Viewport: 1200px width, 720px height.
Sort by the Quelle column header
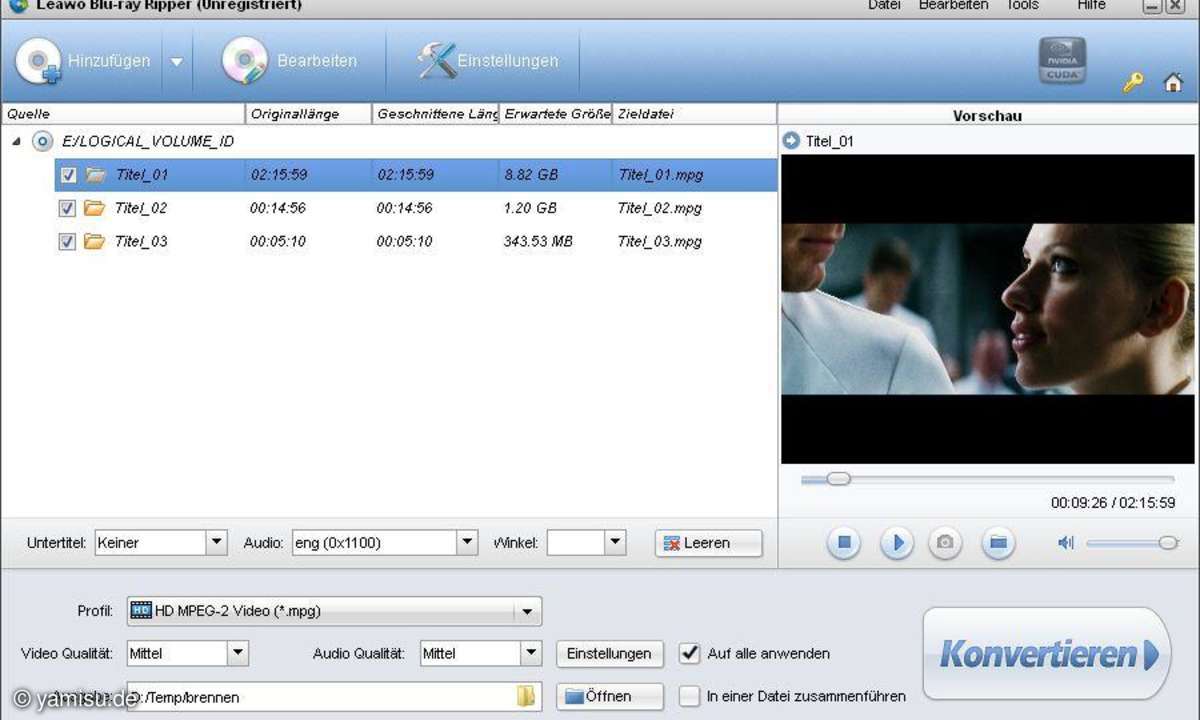[x=123, y=114]
